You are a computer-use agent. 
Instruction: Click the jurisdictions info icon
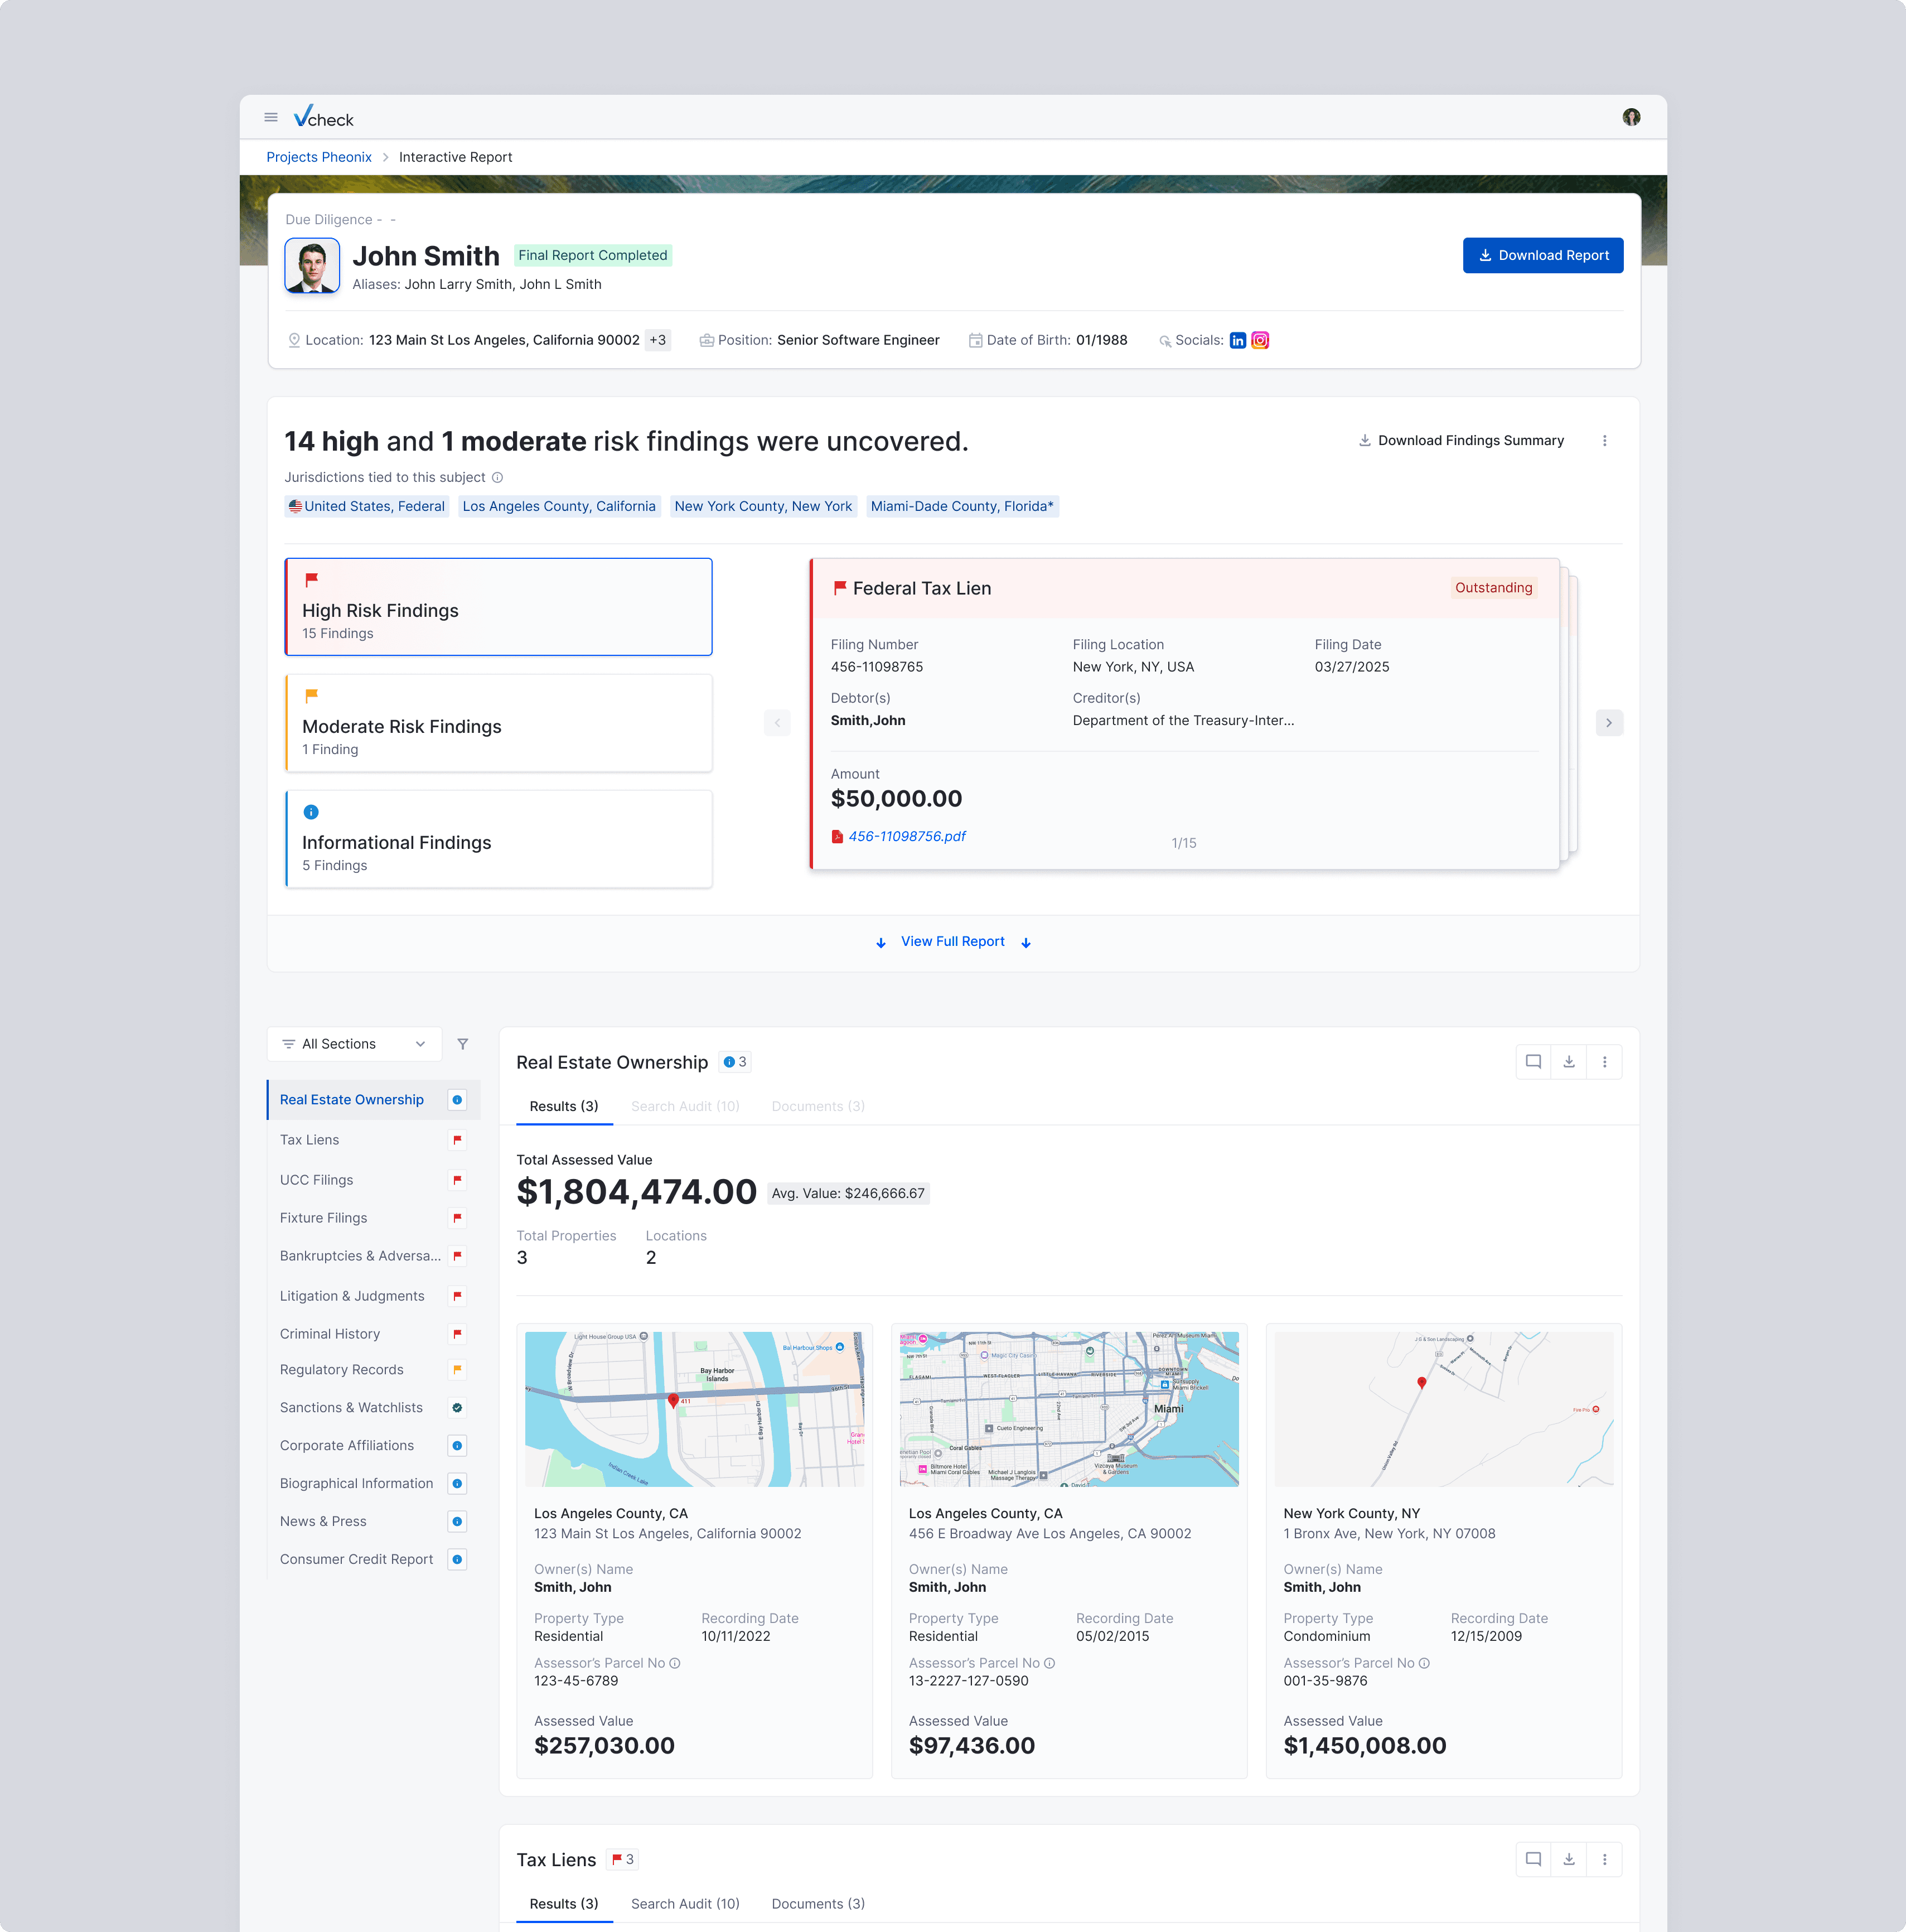pyautogui.click(x=497, y=477)
